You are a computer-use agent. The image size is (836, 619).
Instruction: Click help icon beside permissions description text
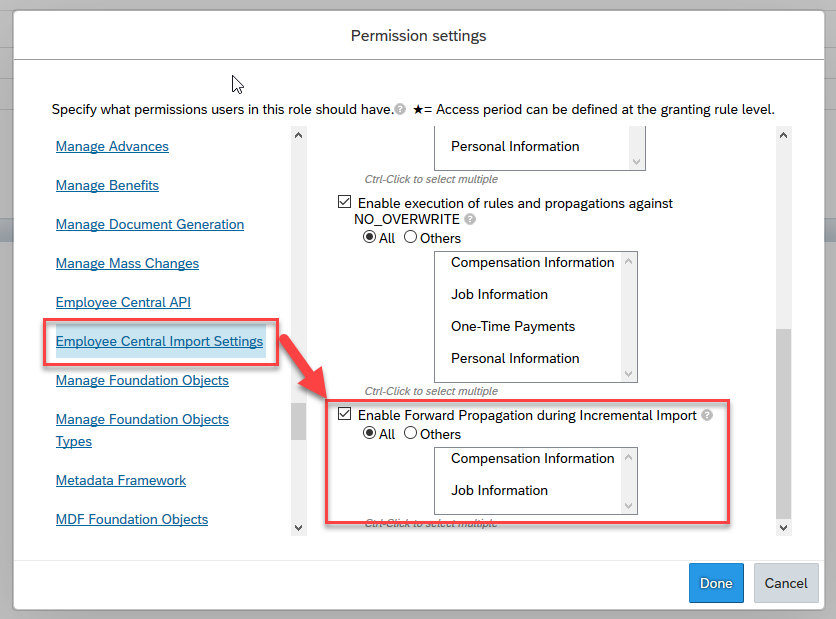[400, 109]
